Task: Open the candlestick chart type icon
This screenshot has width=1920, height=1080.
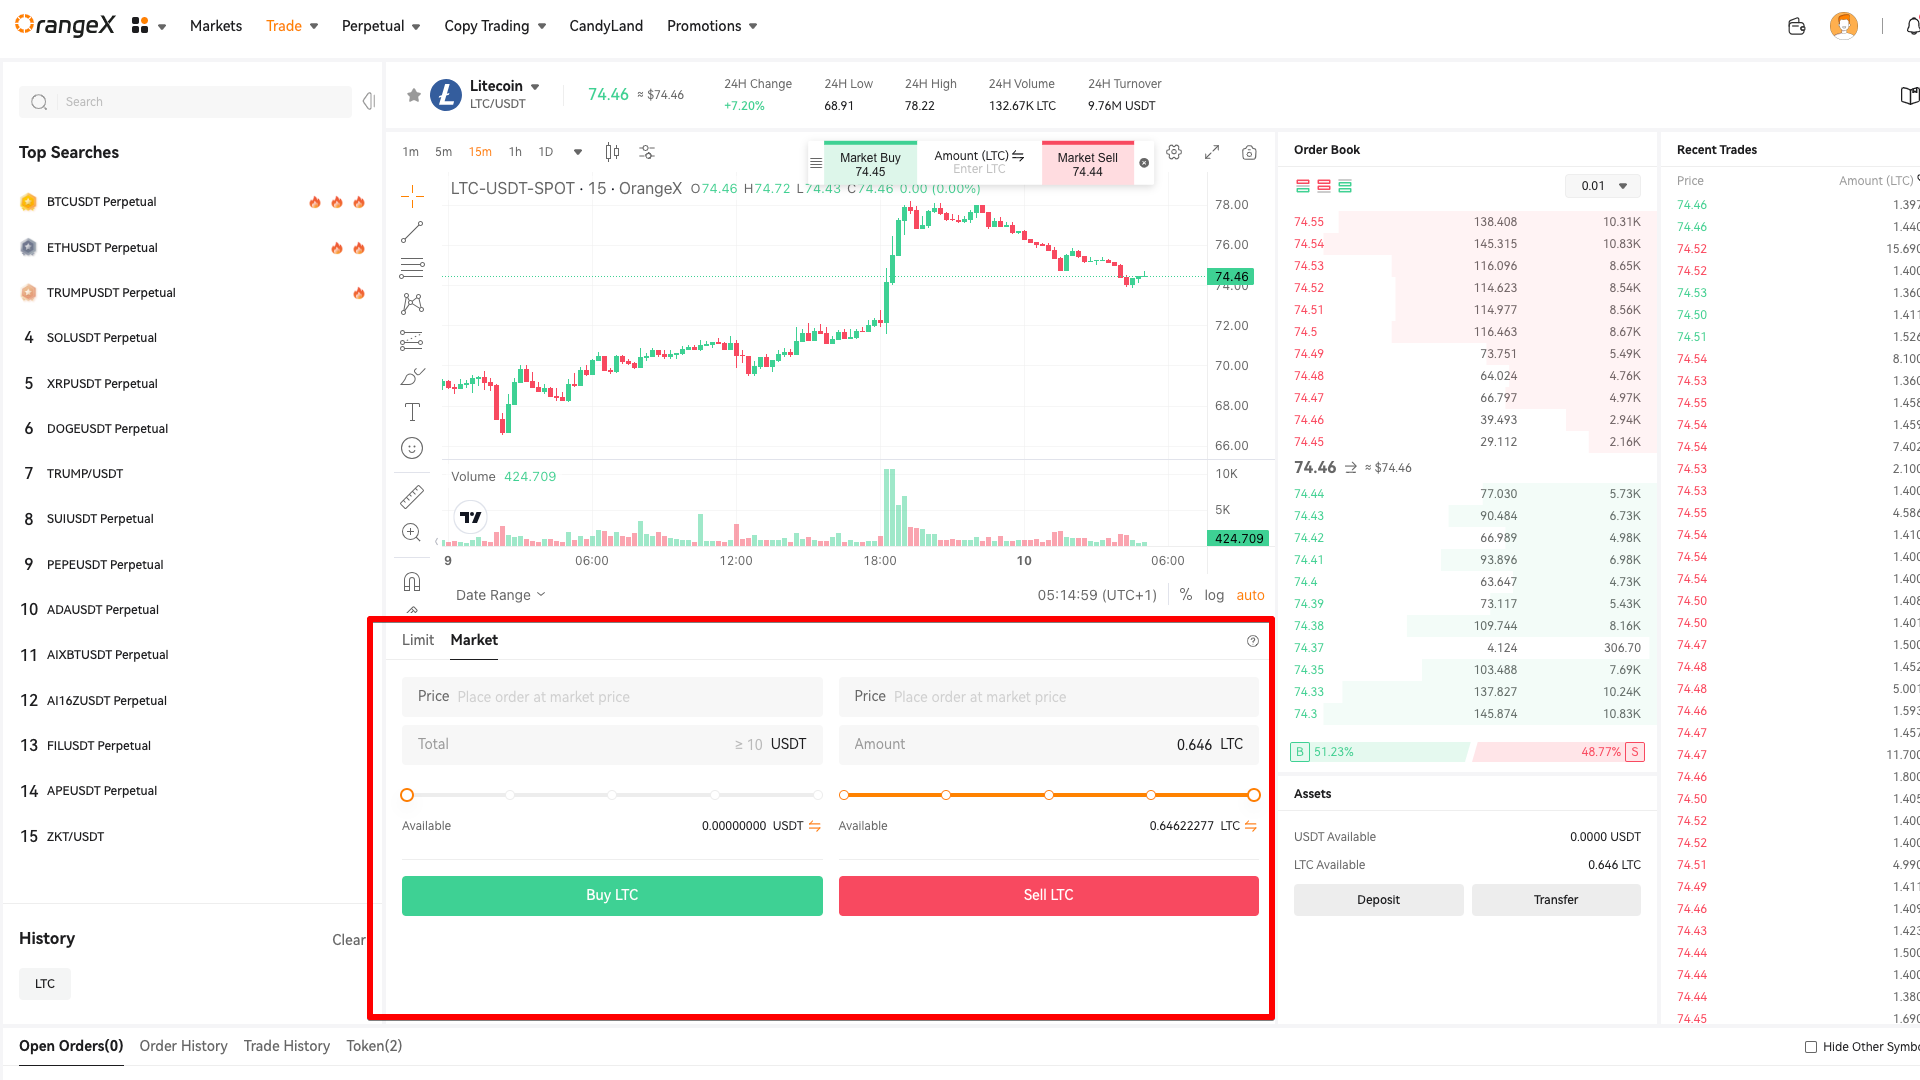Action: [x=612, y=152]
